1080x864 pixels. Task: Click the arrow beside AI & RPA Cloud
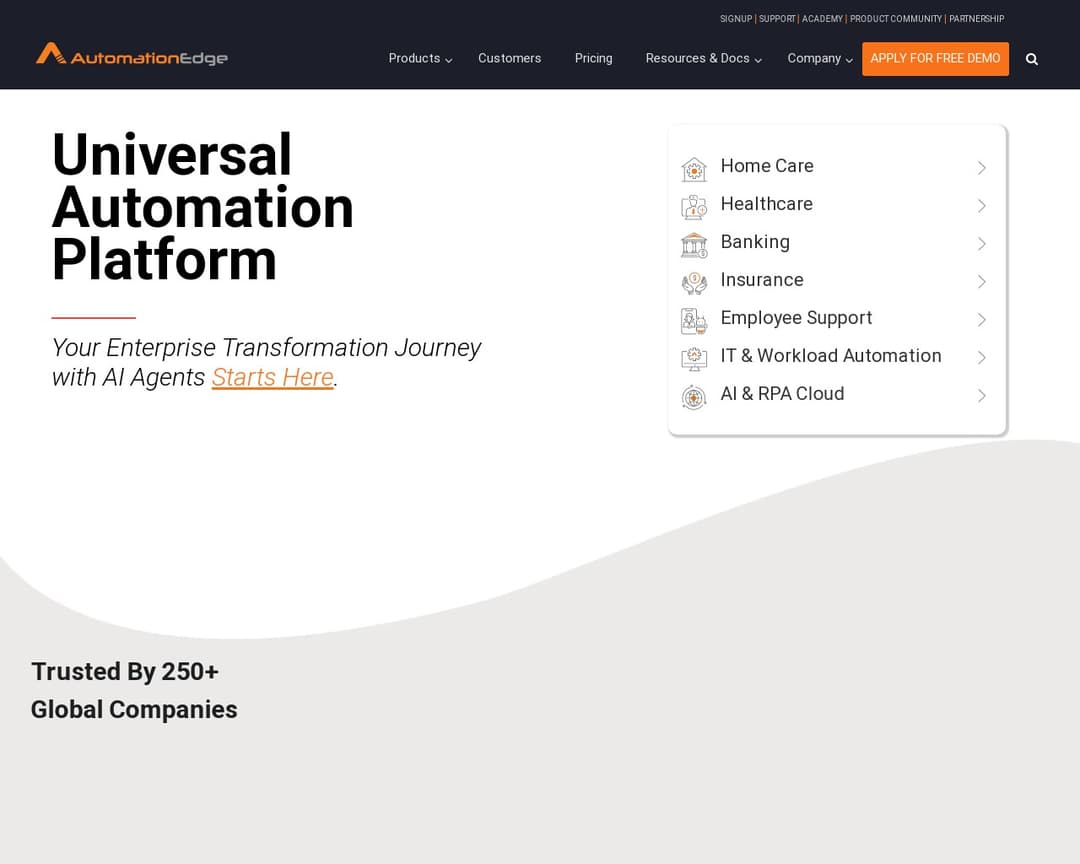(981, 395)
